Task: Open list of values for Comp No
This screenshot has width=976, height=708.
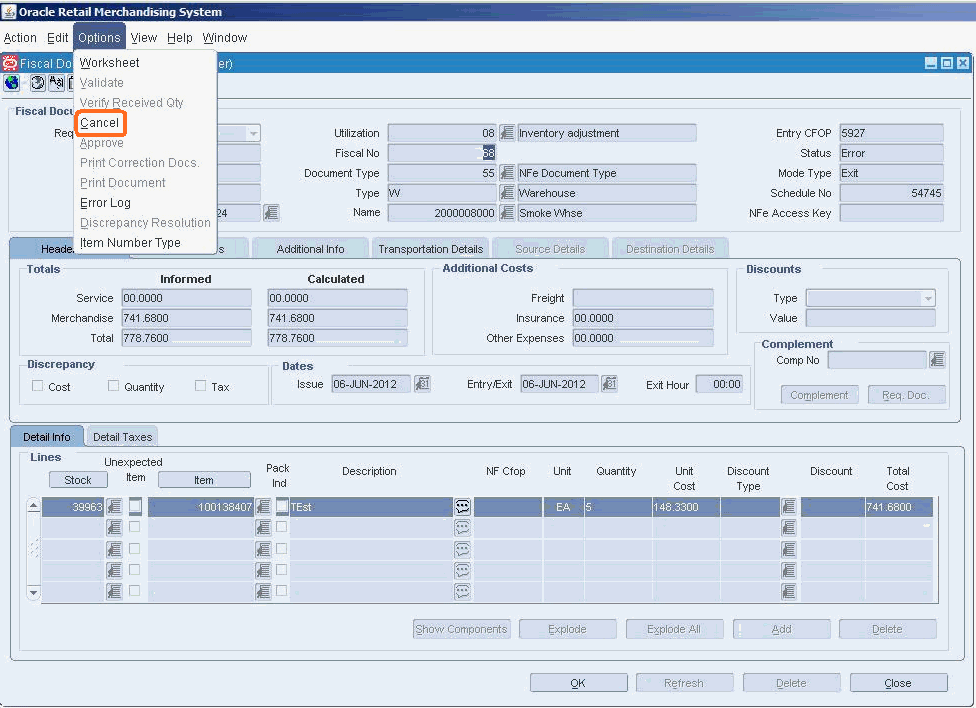Action: [937, 359]
